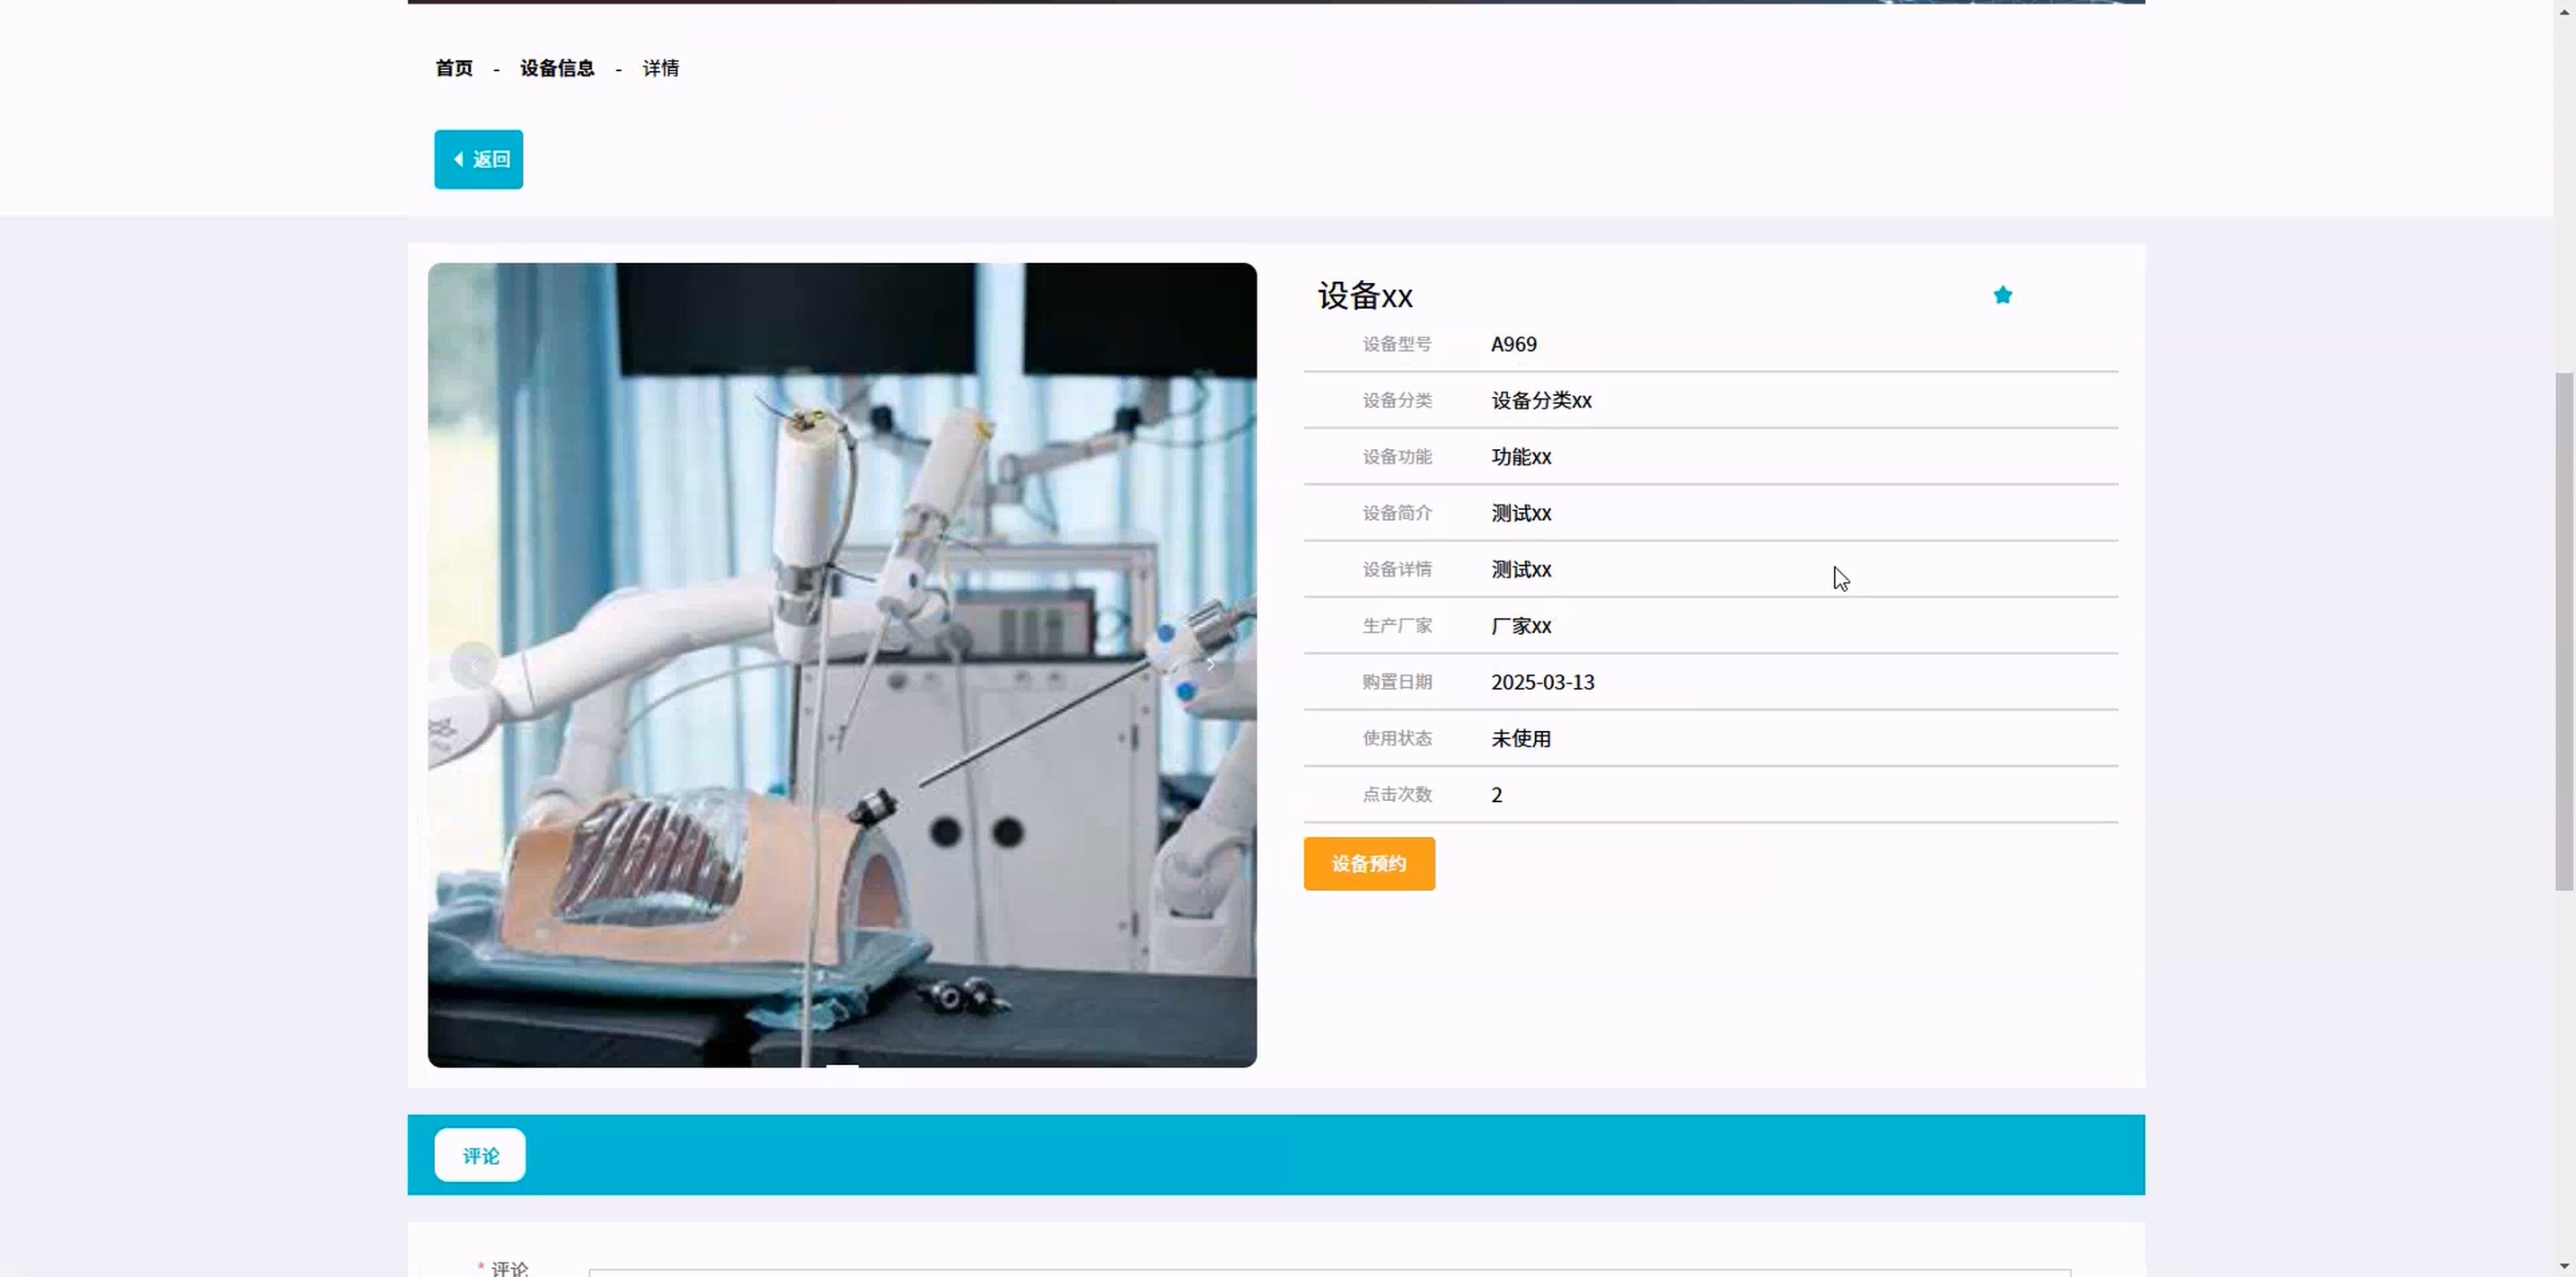The image size is (2576, 1277).
Task: Click carousel indicator bar below device image
Action: coord(842,1066)
